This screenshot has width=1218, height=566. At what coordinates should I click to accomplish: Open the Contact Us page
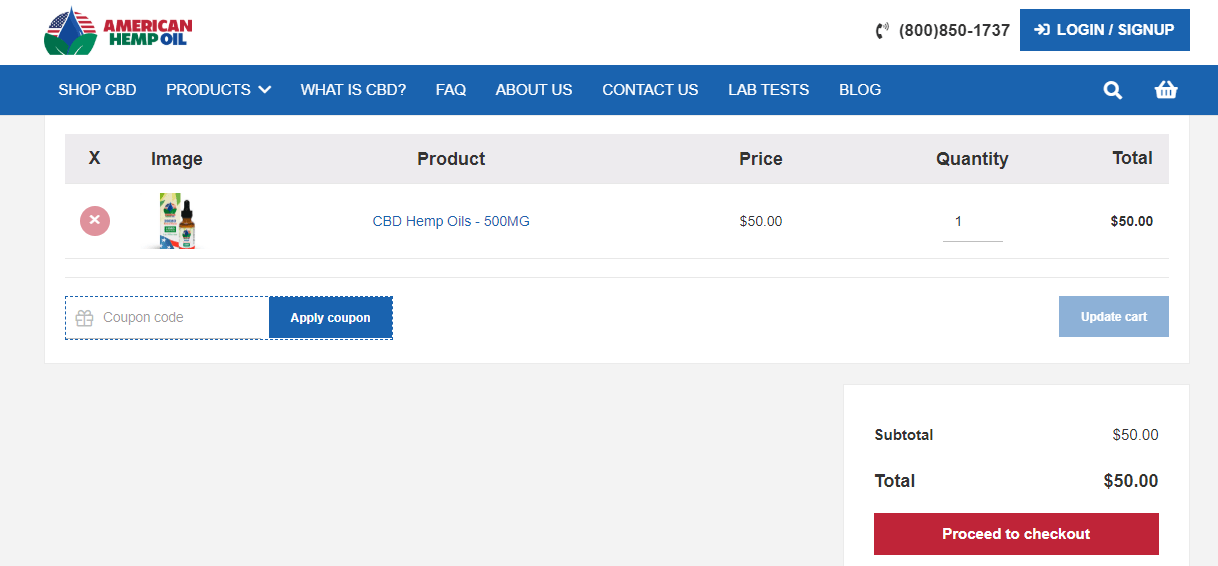tap(650, 90)
